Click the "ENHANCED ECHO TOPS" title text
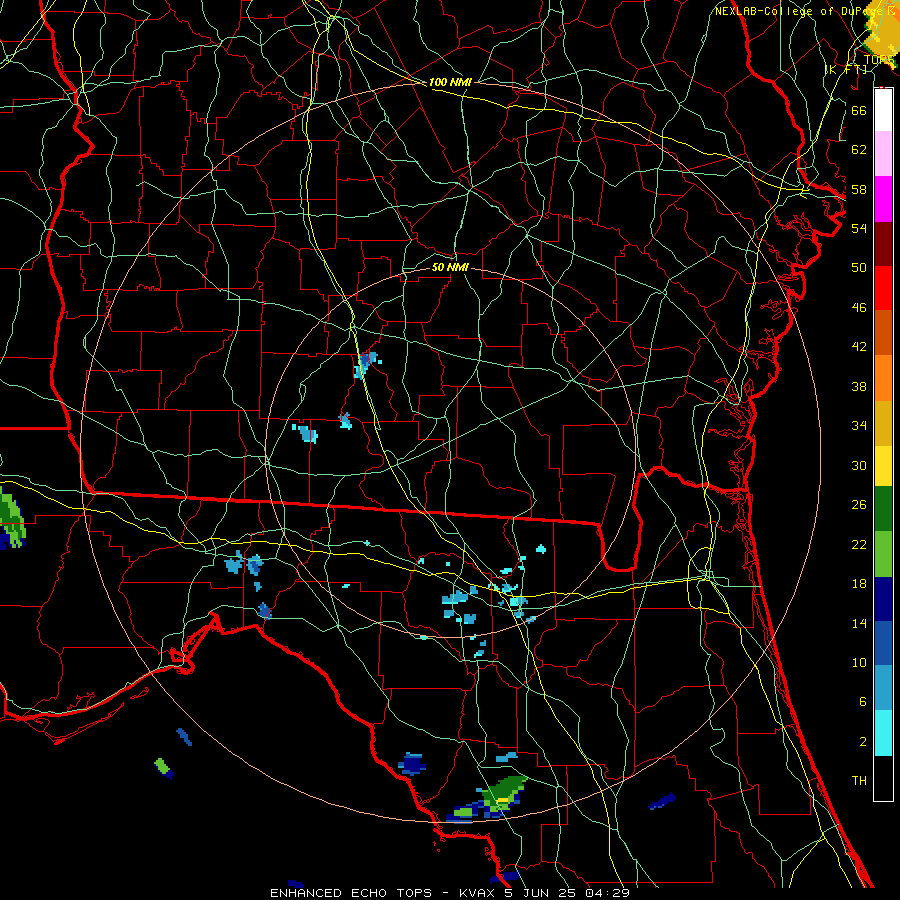Viewport: 900px width, 900px height. click(x=351, y=893)
